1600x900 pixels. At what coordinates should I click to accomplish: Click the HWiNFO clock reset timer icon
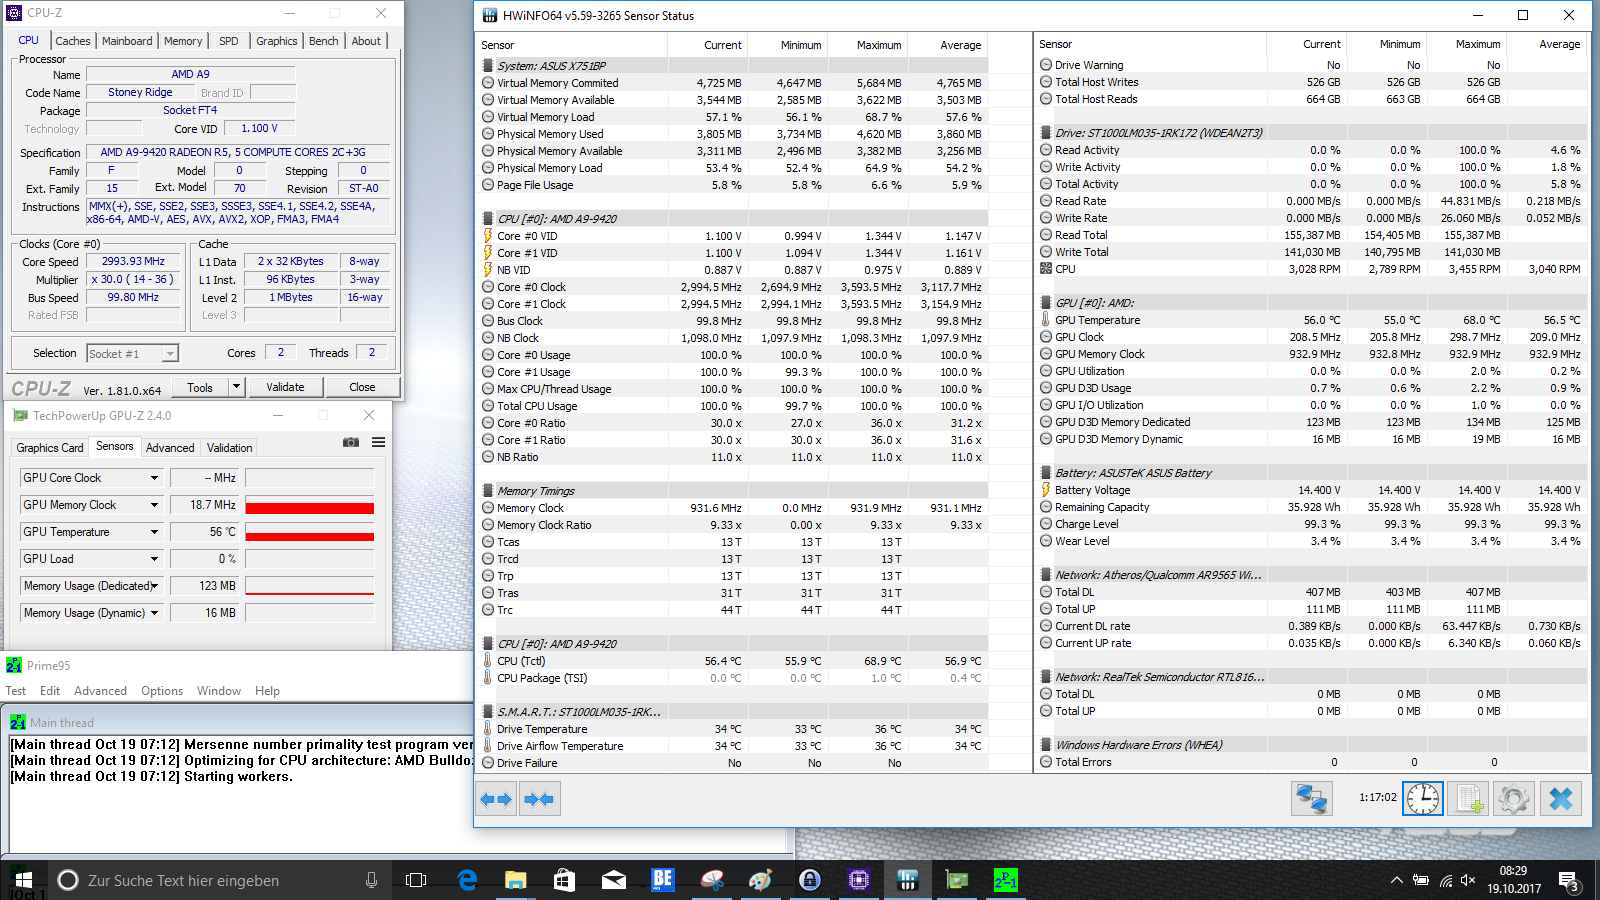point(1422,798)
